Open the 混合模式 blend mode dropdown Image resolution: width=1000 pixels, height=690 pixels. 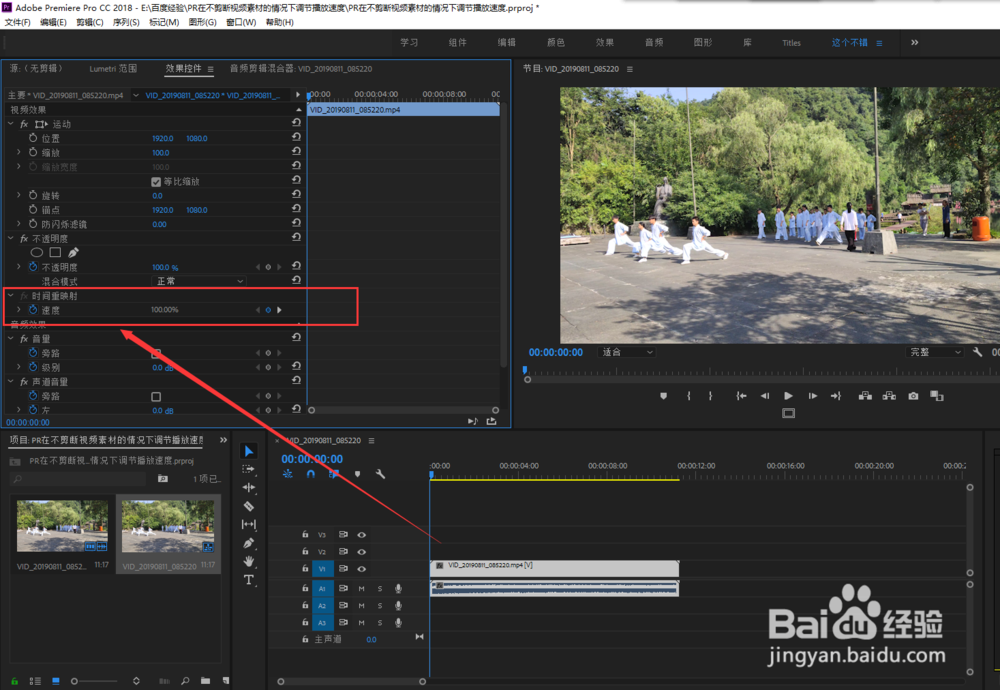point(198,281)
